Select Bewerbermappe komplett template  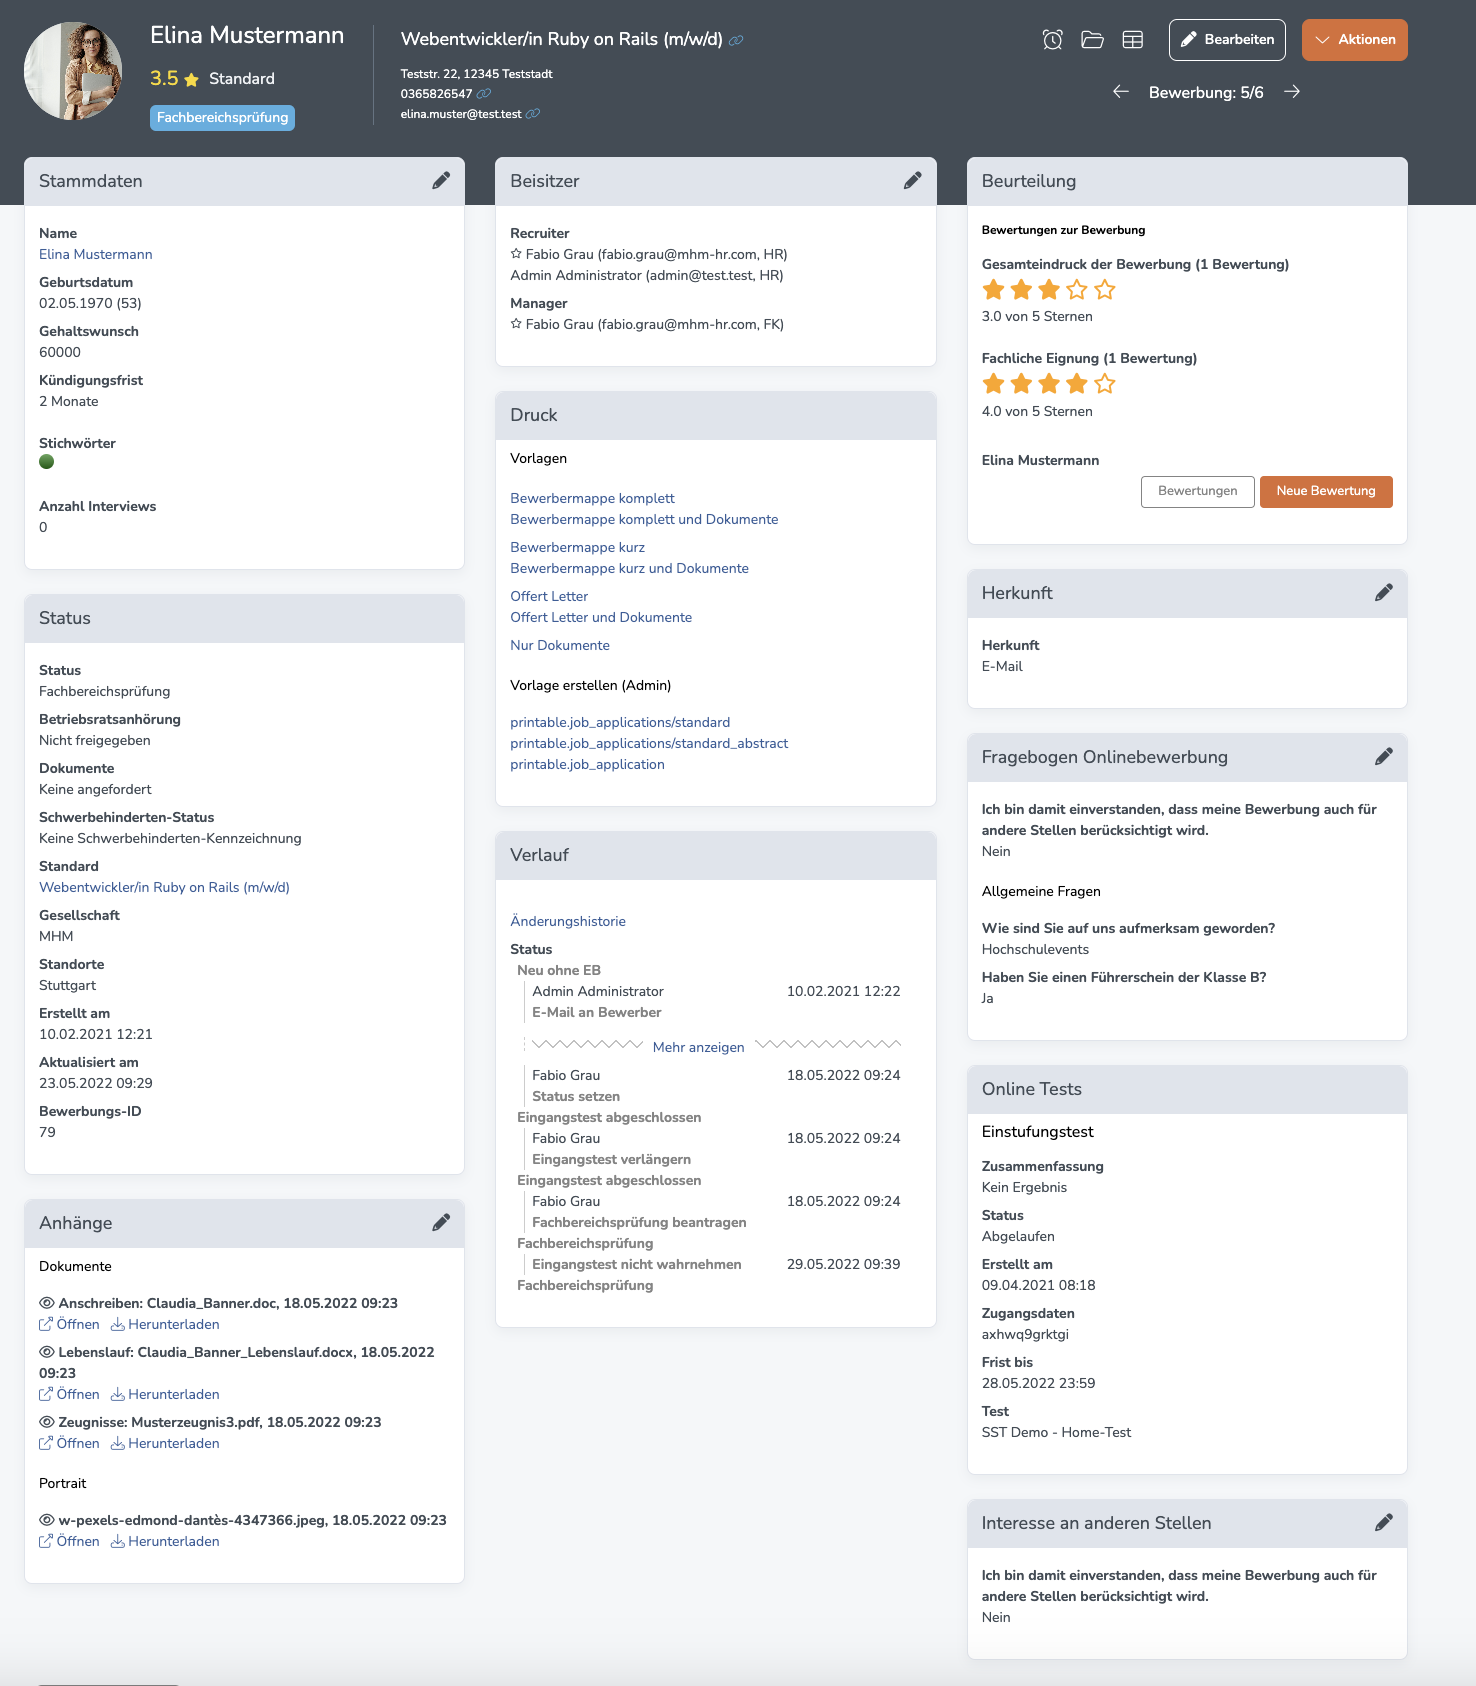[x=592, y=498]
